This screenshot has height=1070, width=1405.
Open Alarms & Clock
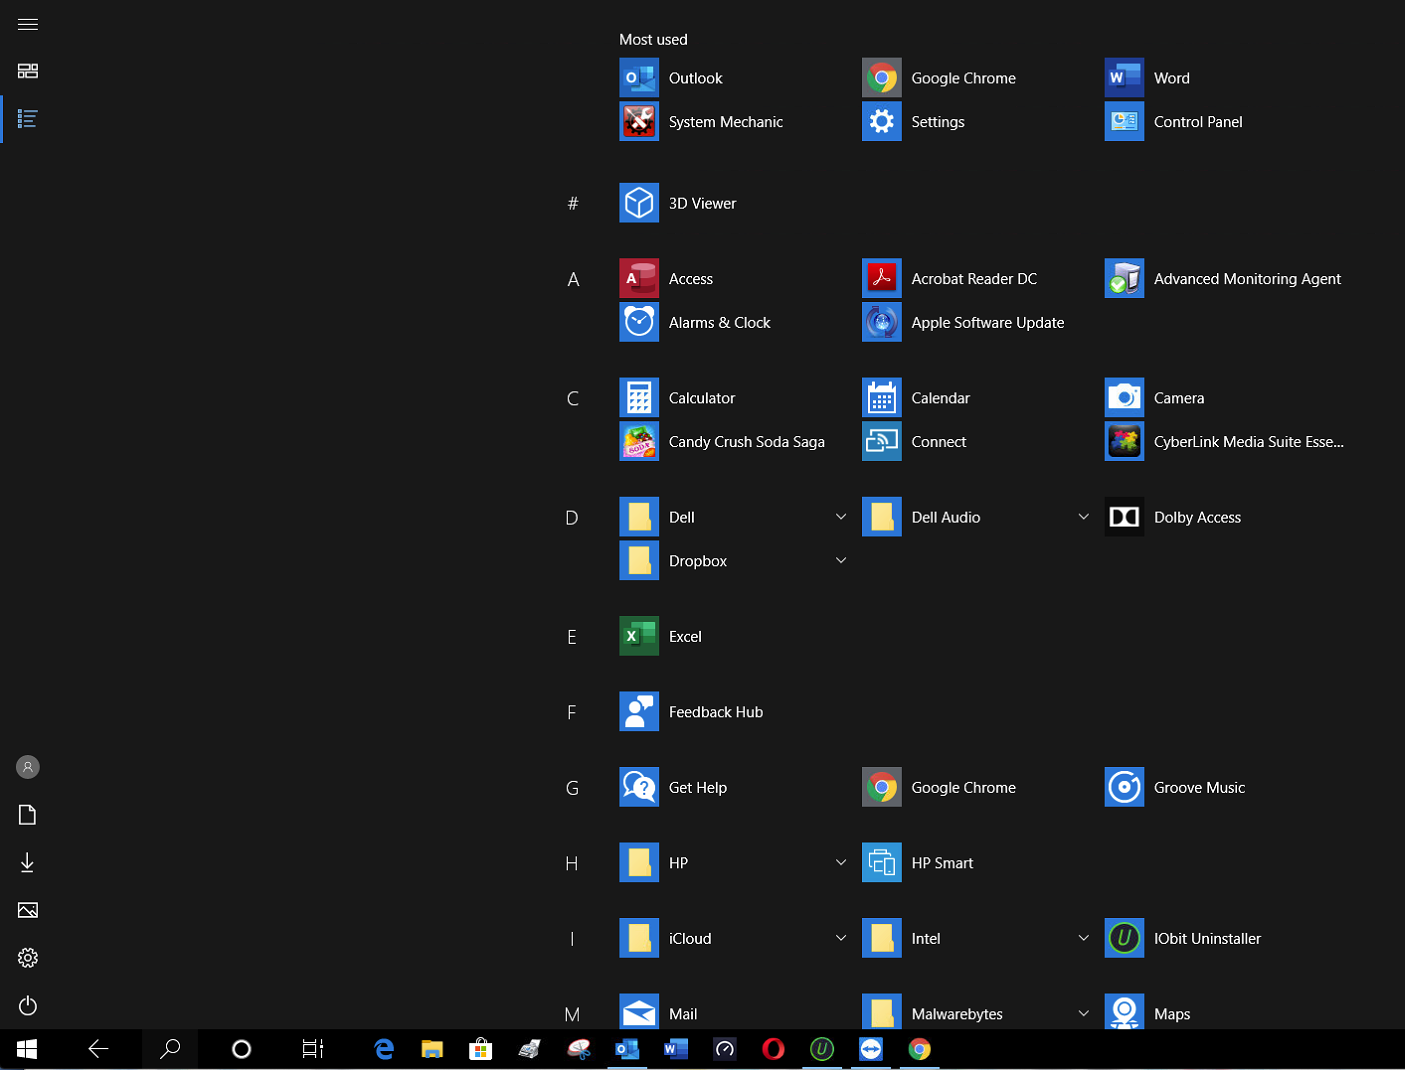pyautogui.click(x=732, y=323)
